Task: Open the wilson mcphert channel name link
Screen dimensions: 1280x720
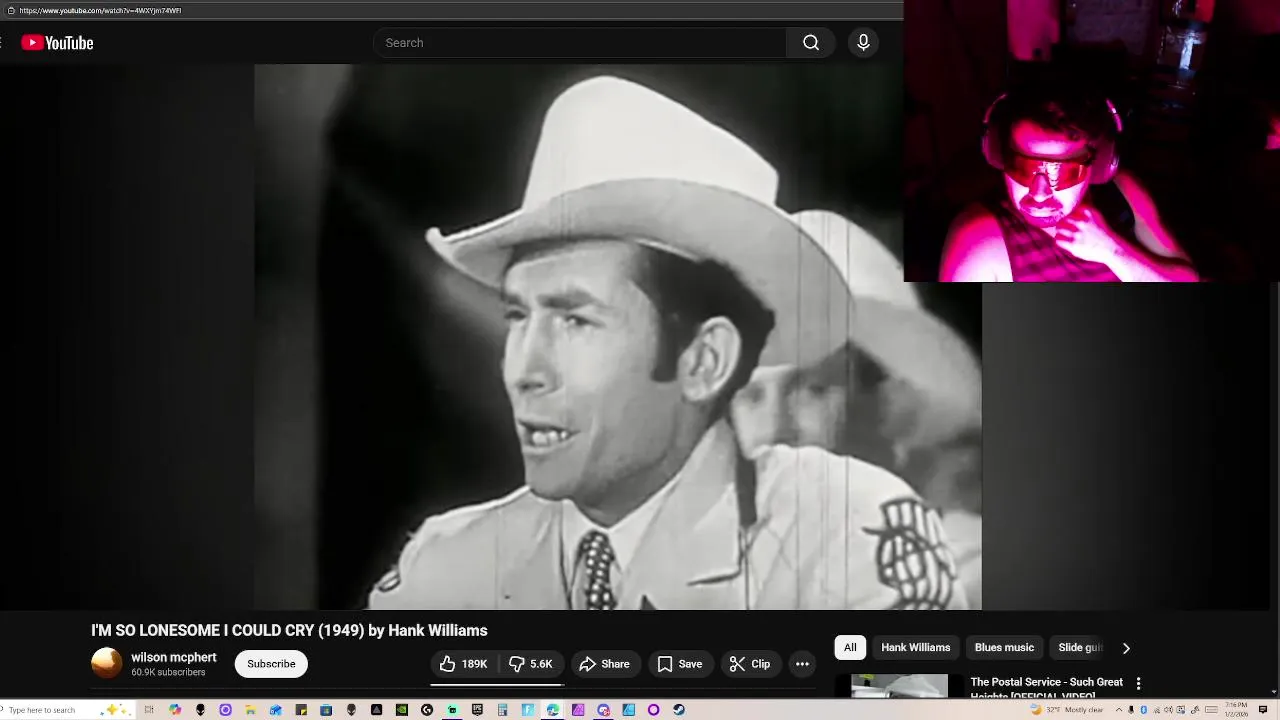Action: point(174,657)
